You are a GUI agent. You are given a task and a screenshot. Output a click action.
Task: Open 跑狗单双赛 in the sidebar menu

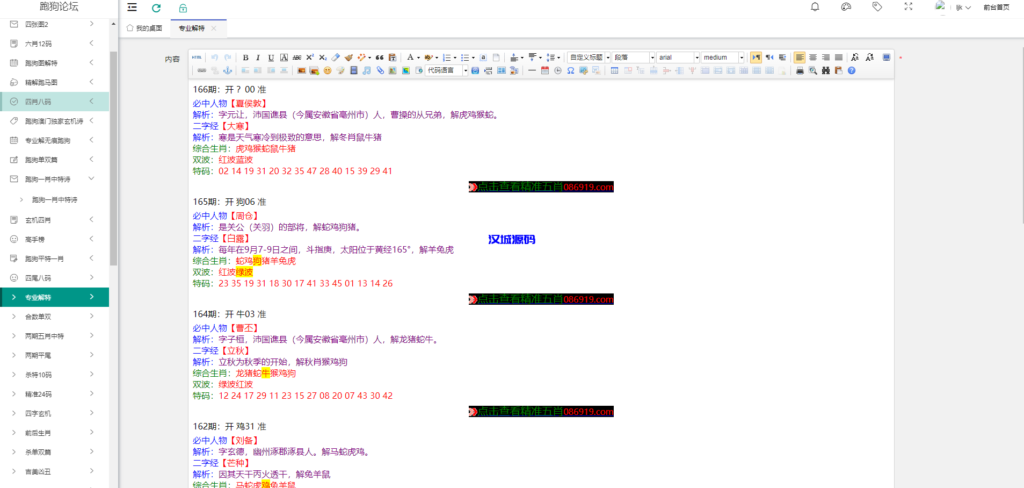pos(48,159)
